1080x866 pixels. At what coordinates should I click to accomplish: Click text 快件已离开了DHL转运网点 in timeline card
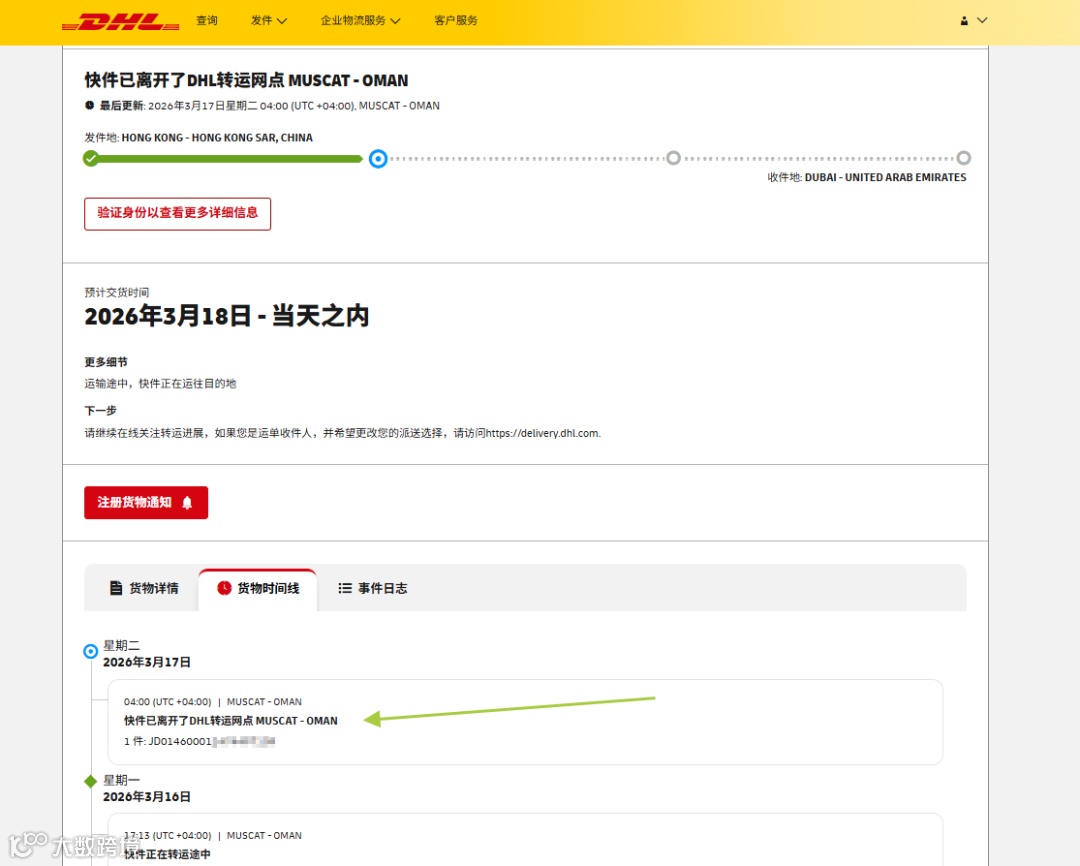coord(188,721)
